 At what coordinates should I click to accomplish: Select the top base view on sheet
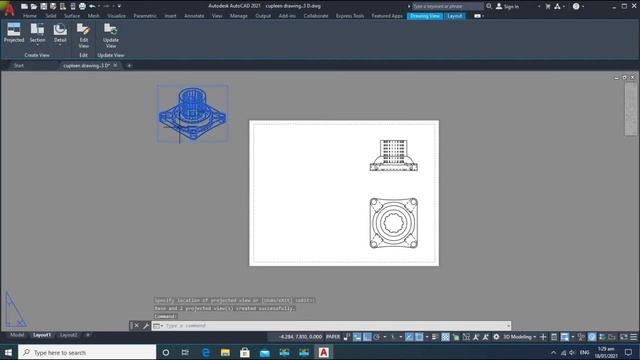click(x=393, y=223)
